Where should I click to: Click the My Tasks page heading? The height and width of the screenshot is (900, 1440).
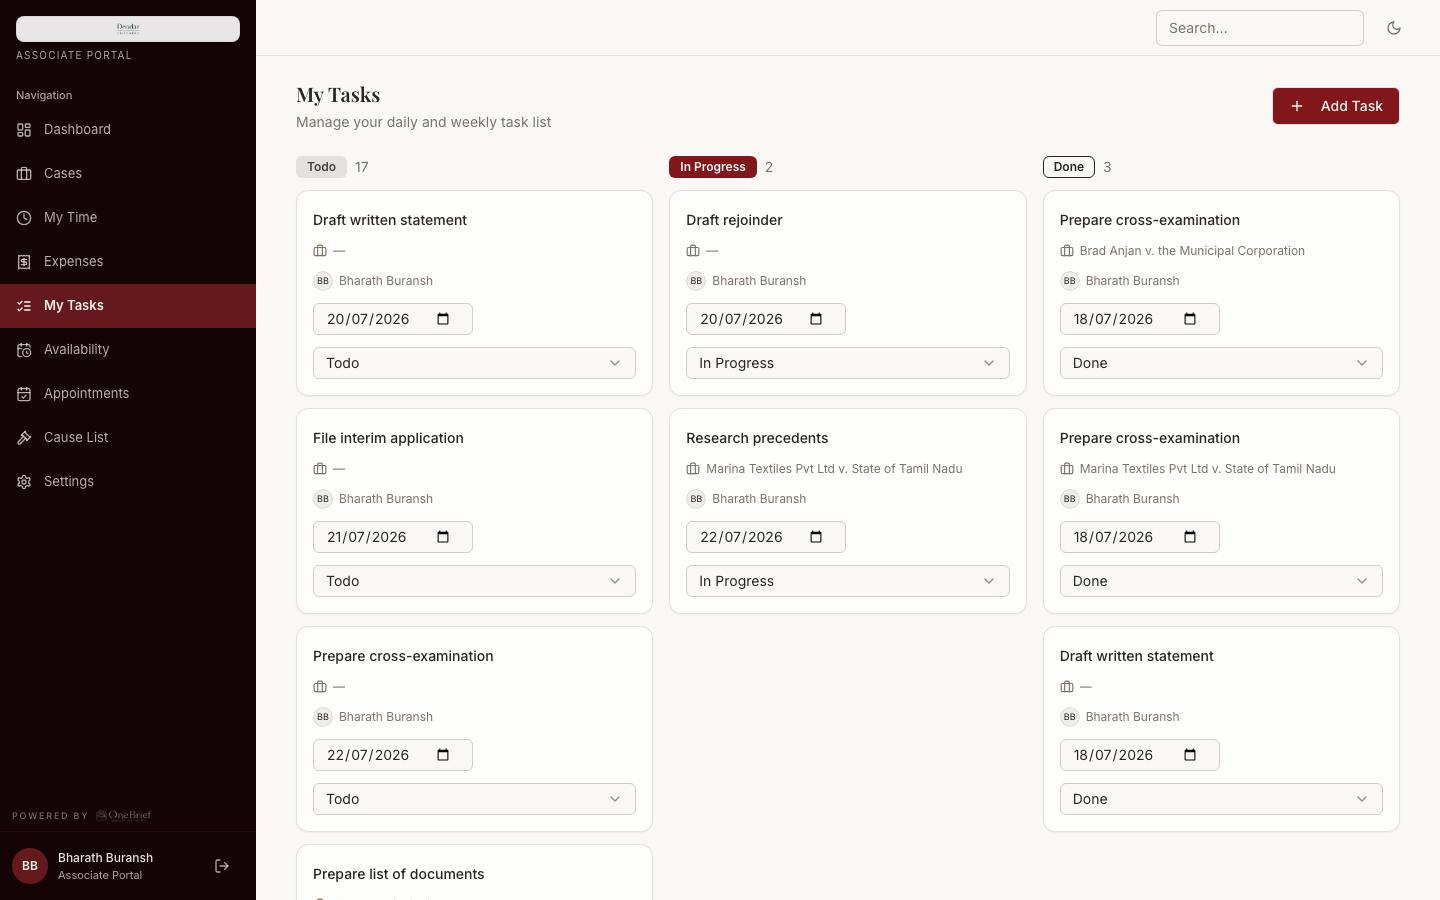coord(338,94)
